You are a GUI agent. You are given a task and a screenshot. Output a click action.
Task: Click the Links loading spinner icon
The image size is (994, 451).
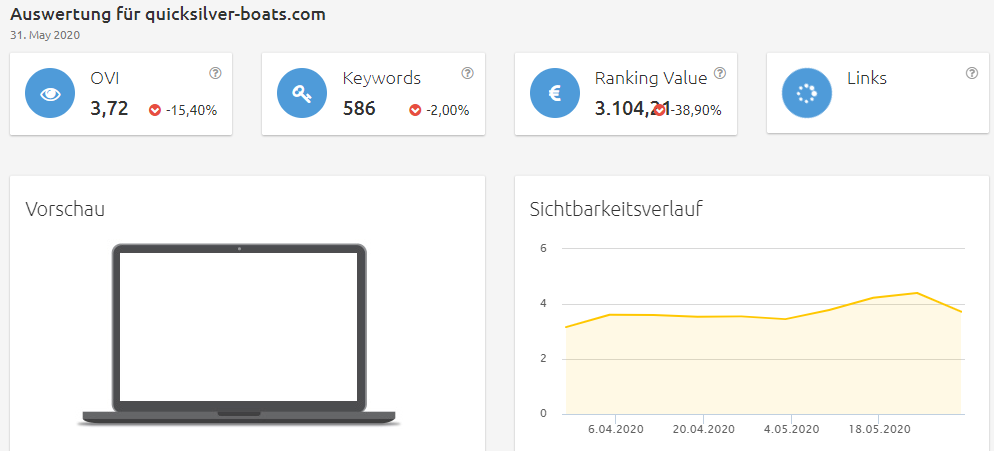[x=807, y=93]
